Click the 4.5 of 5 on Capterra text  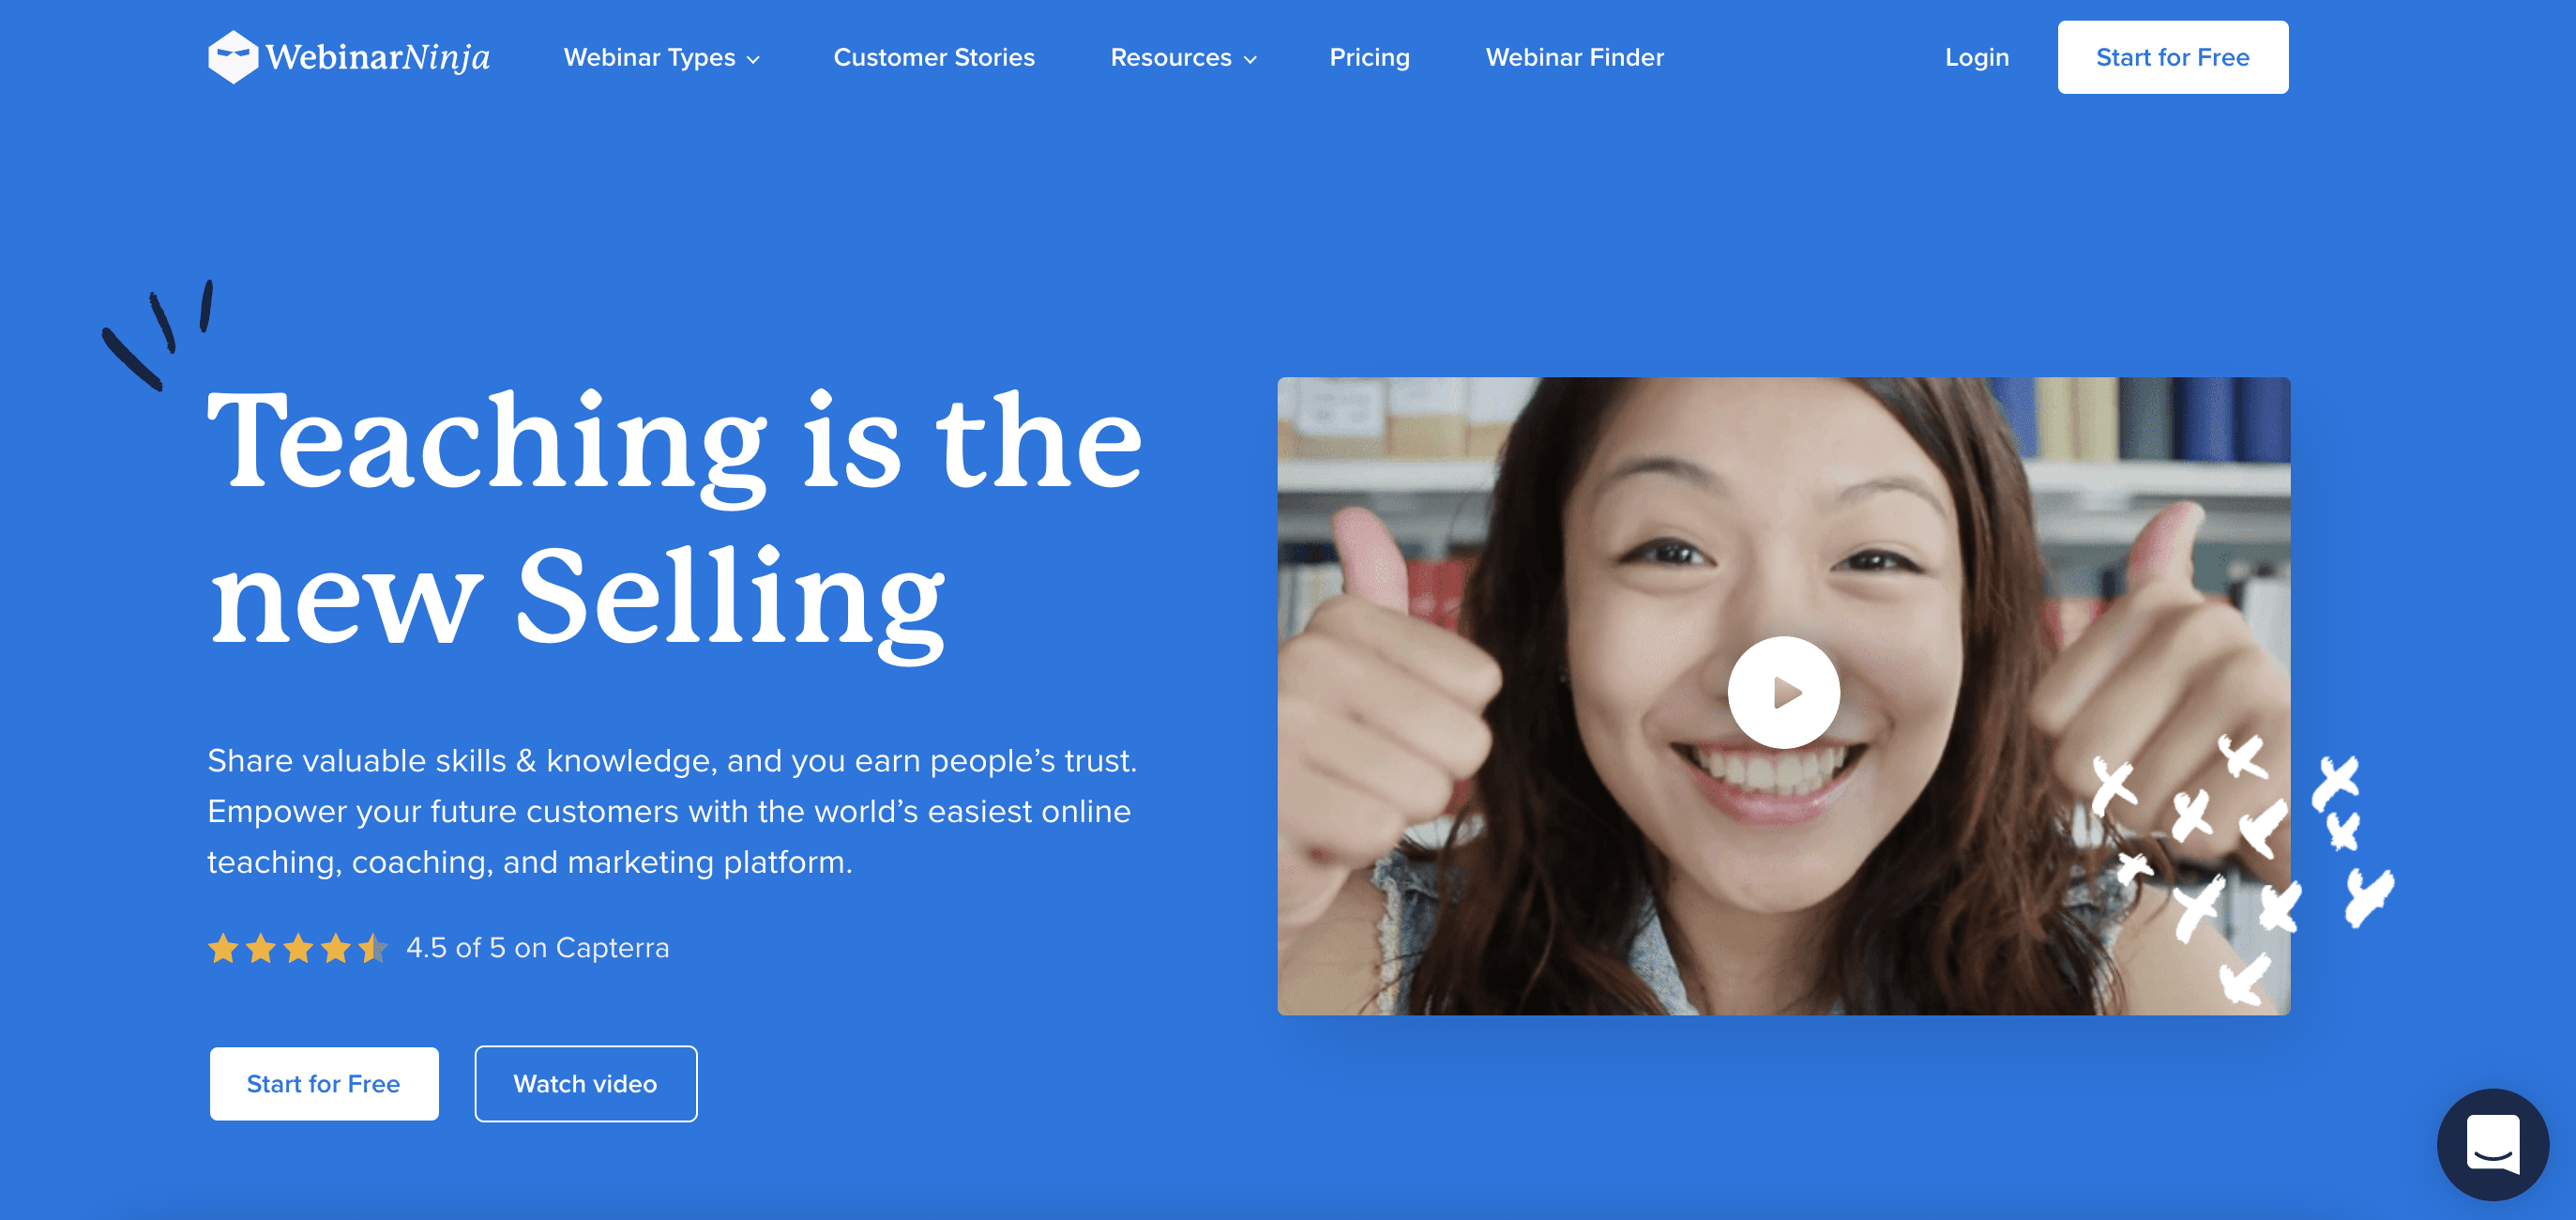(x=538, y=947)
